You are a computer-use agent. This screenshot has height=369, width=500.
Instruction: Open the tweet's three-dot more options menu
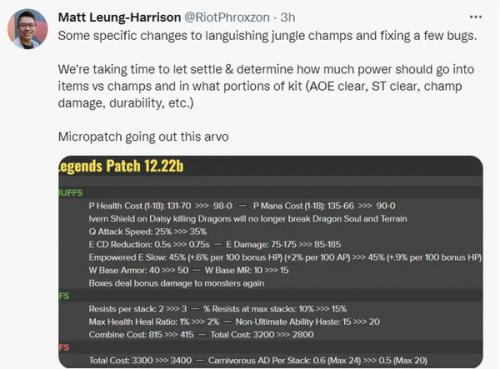475,17
